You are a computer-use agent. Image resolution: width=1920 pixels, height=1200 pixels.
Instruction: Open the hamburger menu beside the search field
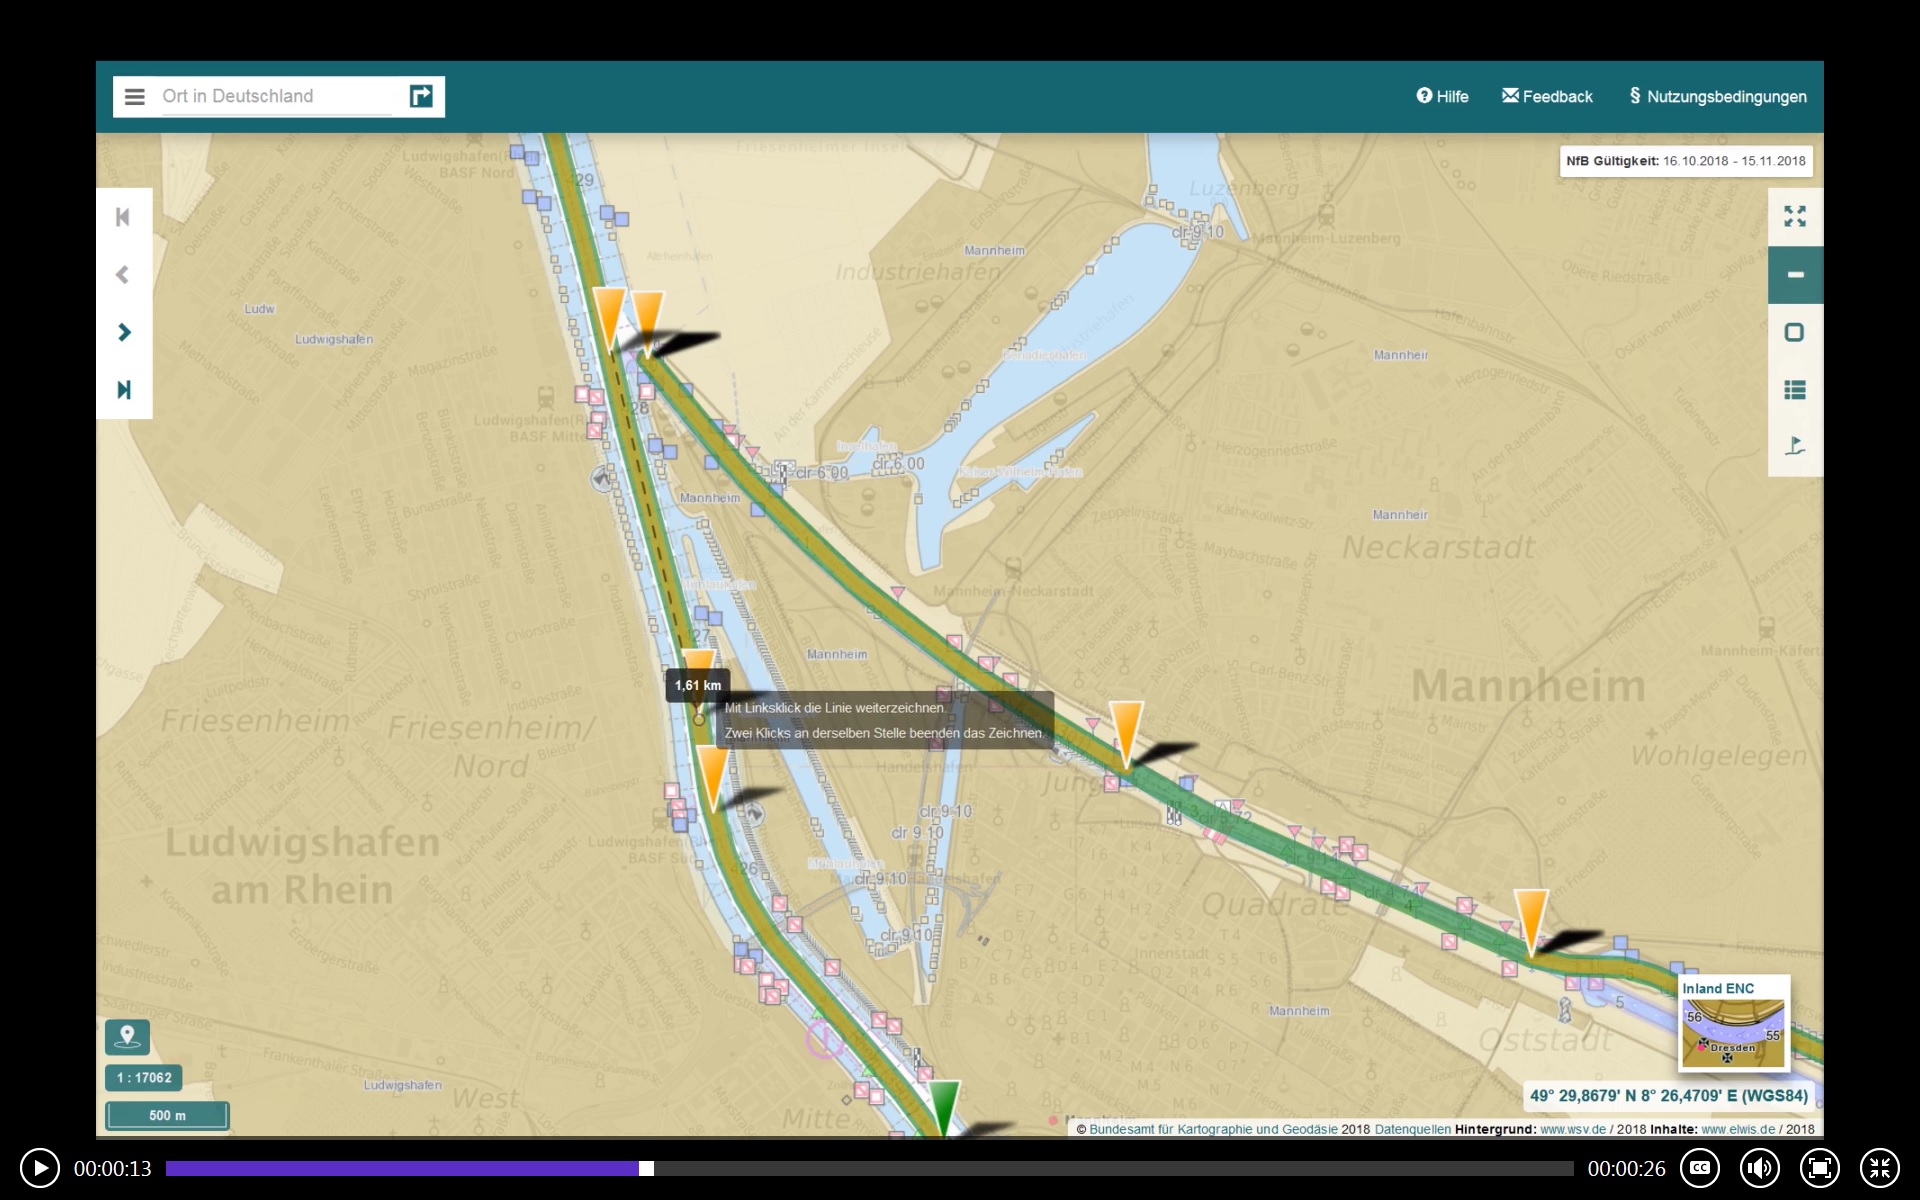[x=134, y=97]
